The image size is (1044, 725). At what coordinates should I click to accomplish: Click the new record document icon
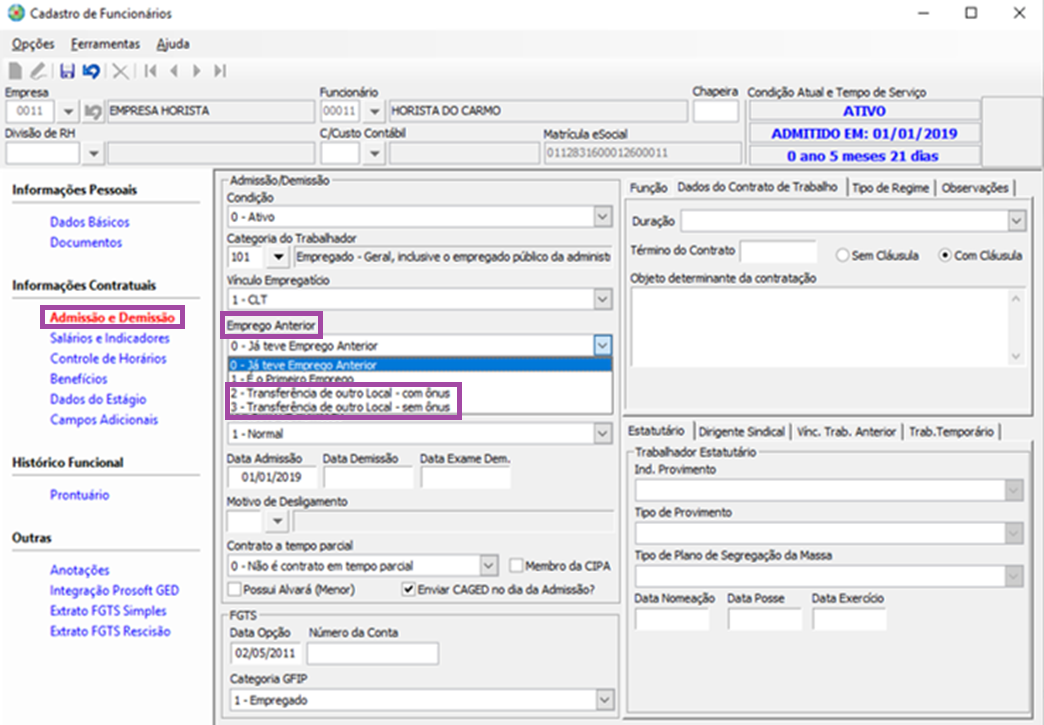(x=16, y=71)
